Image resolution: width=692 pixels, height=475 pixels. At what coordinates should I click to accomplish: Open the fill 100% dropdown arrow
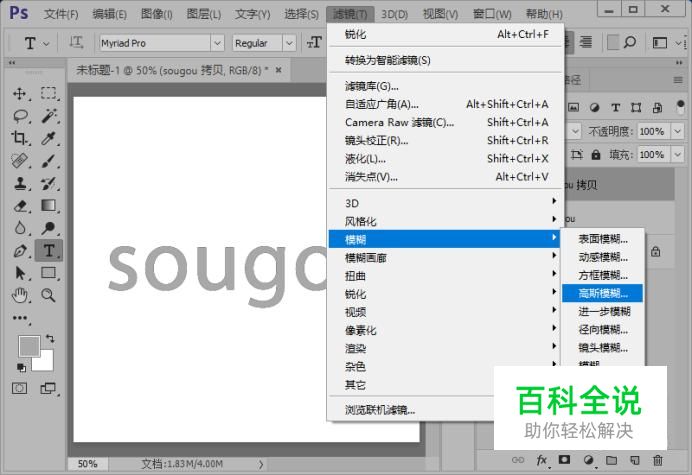[x=677, y=155]
